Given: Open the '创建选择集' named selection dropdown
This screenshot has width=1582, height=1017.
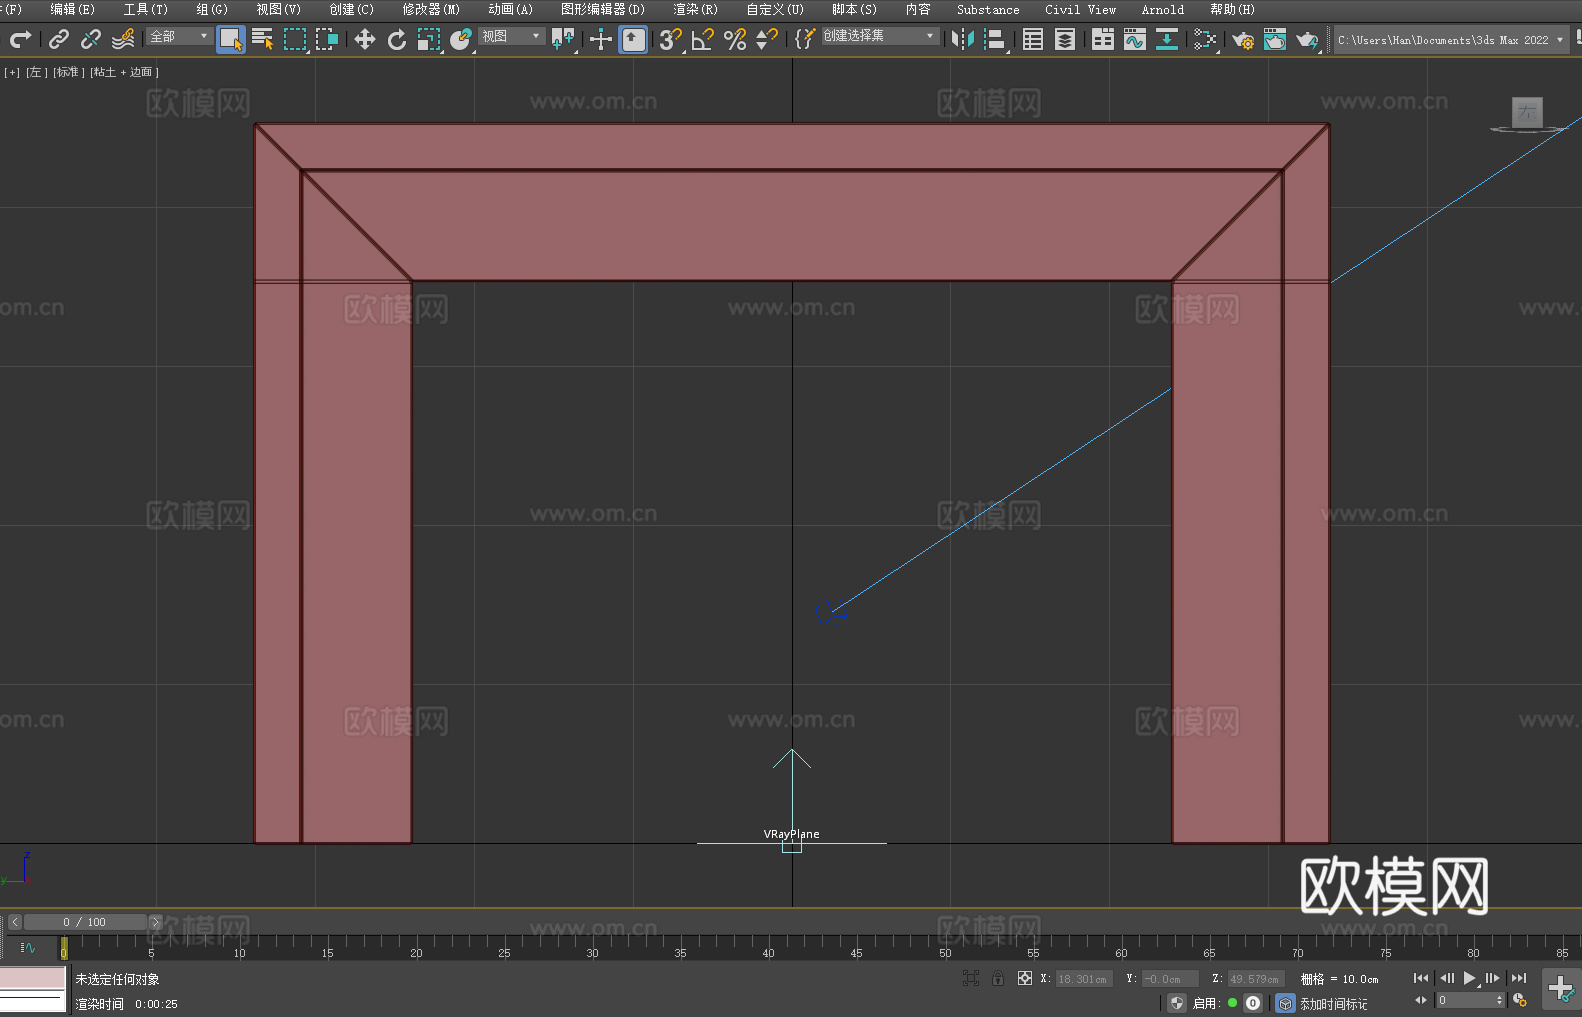Looking at the screenshot, I should [880, 36].
